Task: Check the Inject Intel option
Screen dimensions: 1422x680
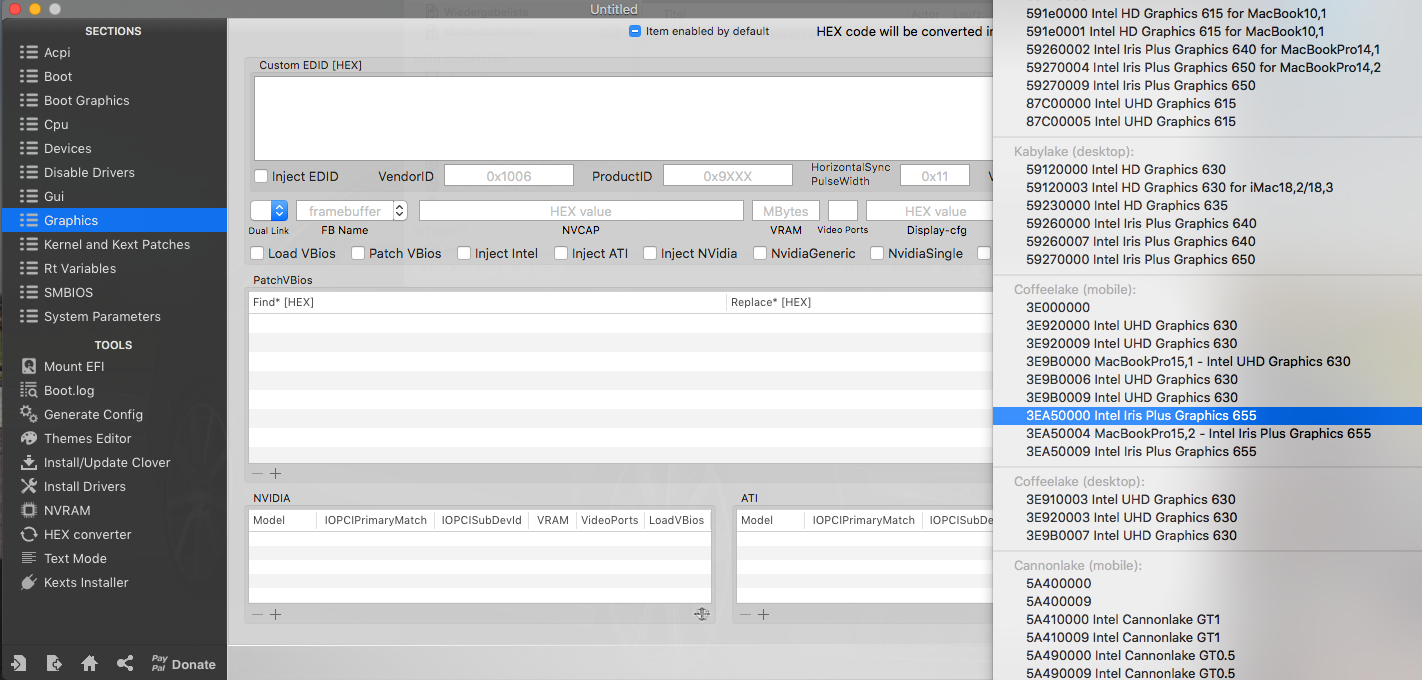Action: point(464,253)
